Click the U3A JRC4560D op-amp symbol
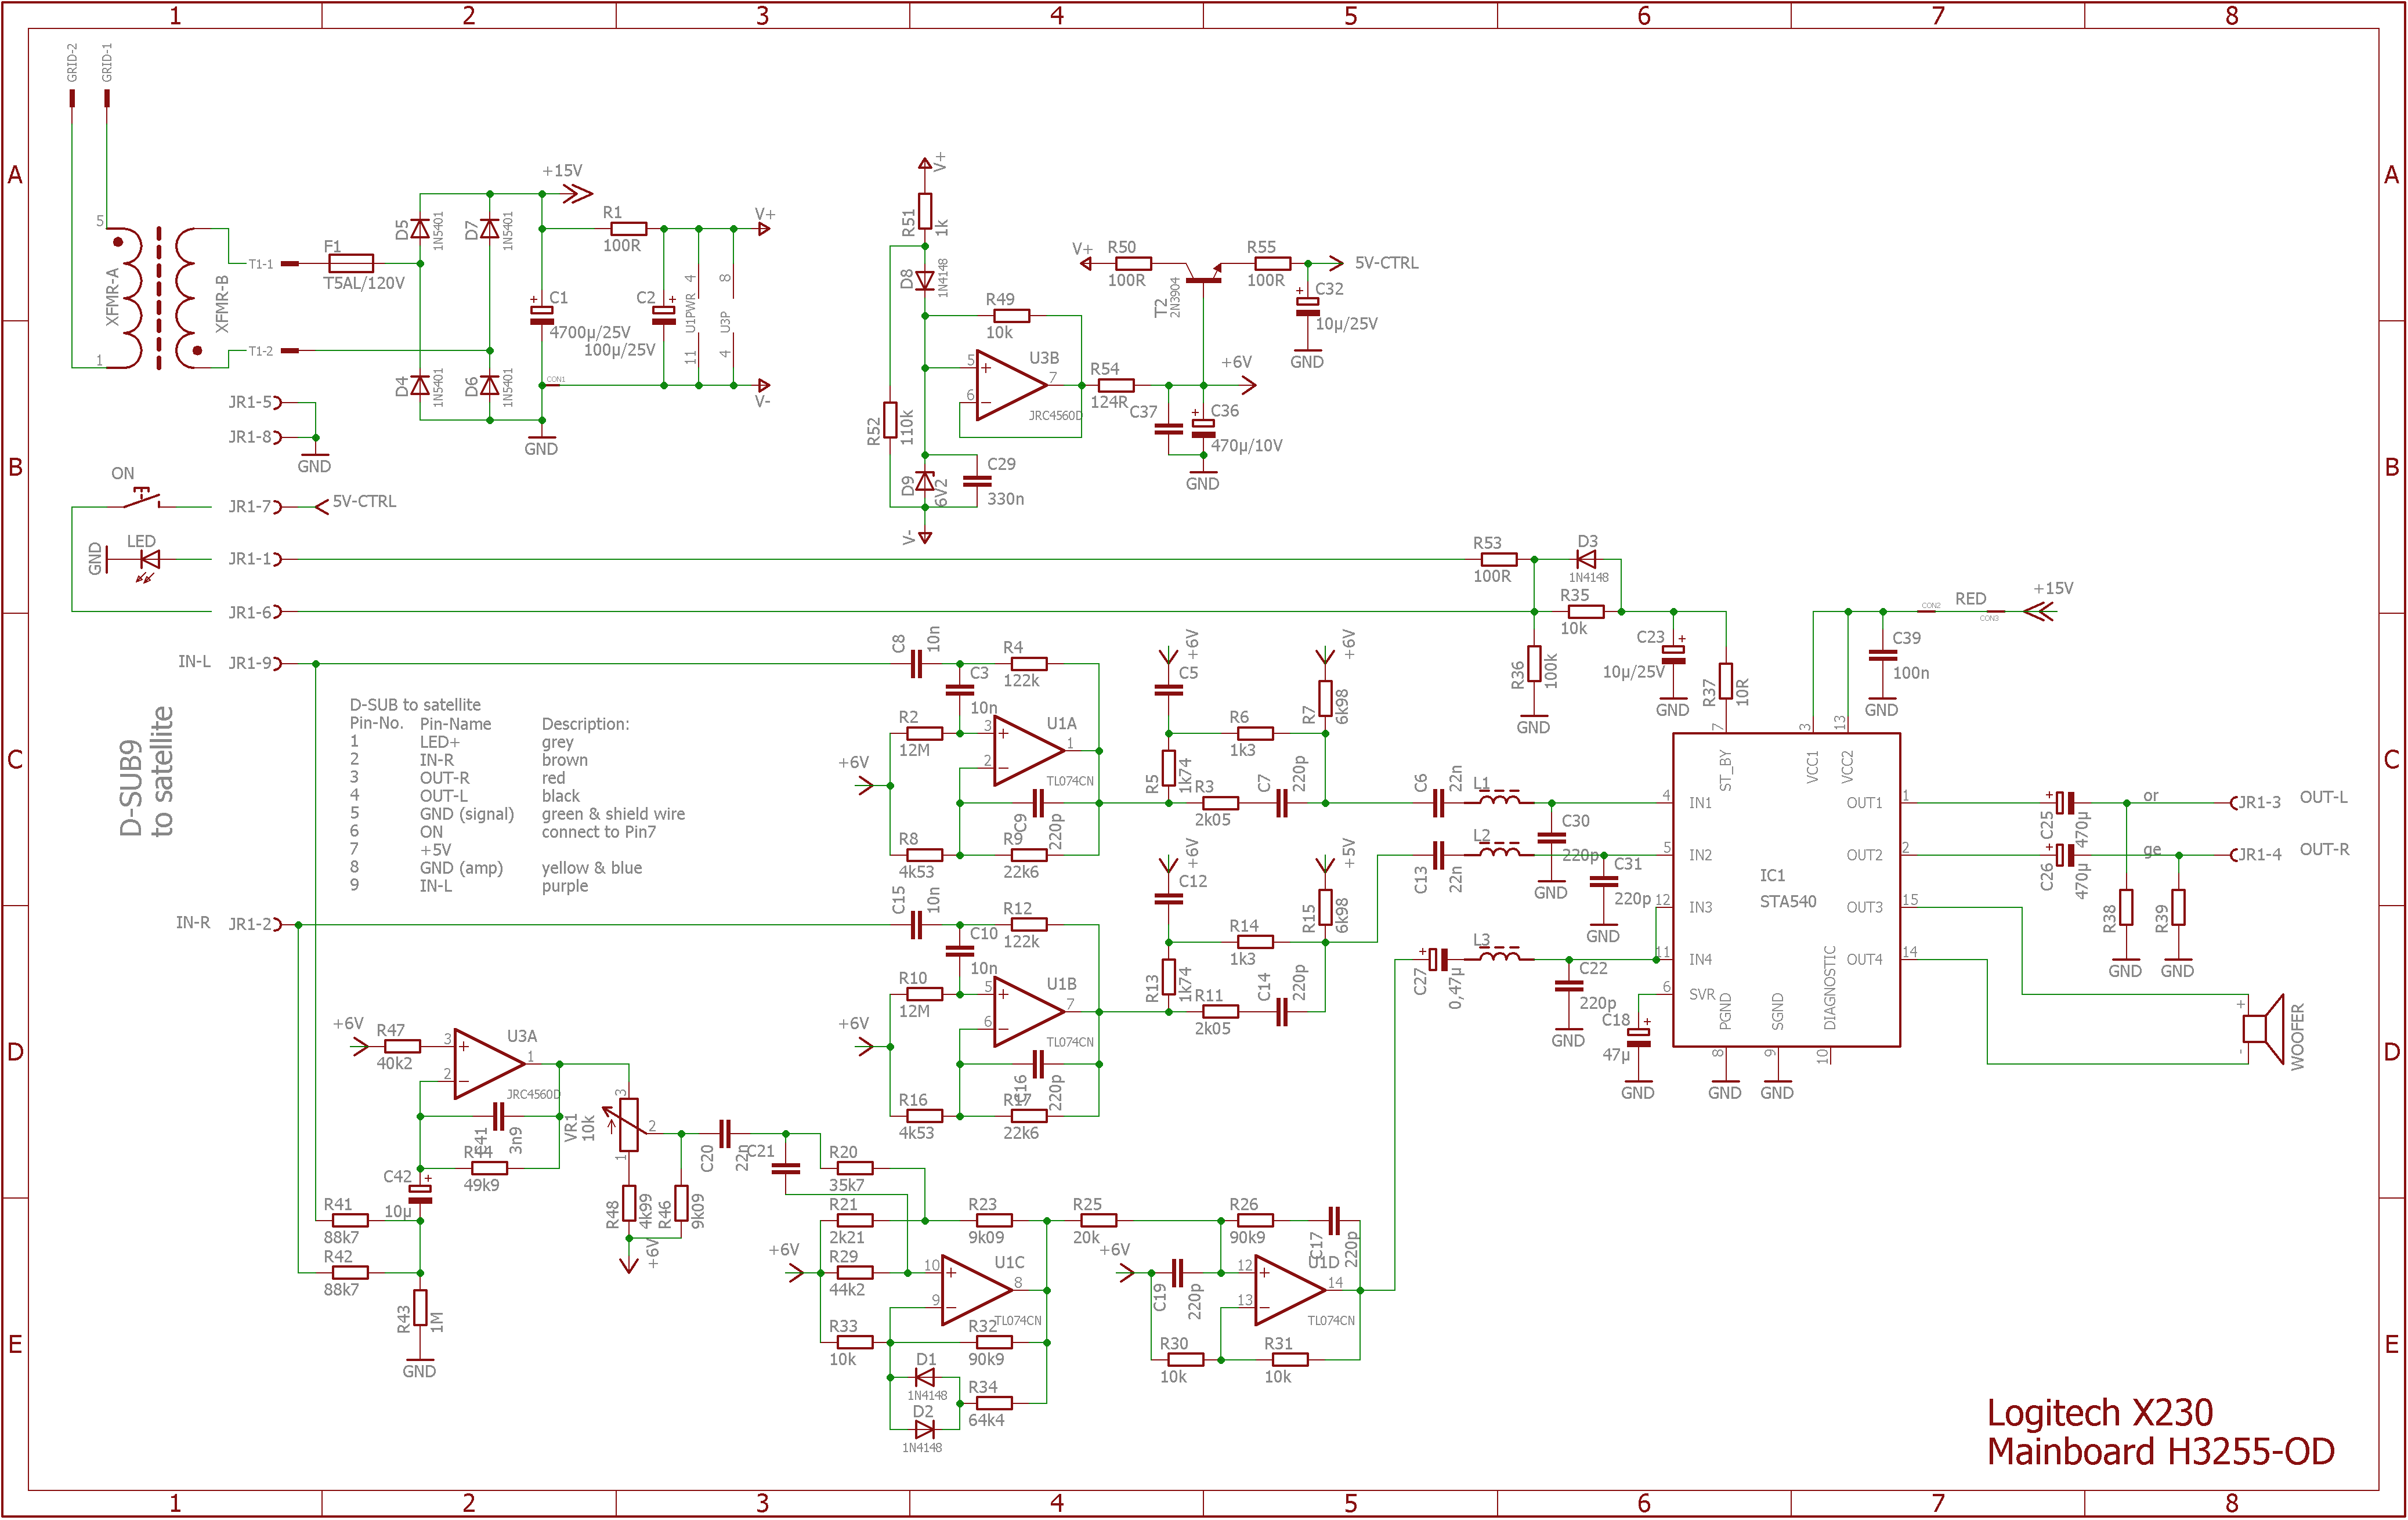The width and height of the screenshot is (2408, 1520). click(x=489, y=1064)
